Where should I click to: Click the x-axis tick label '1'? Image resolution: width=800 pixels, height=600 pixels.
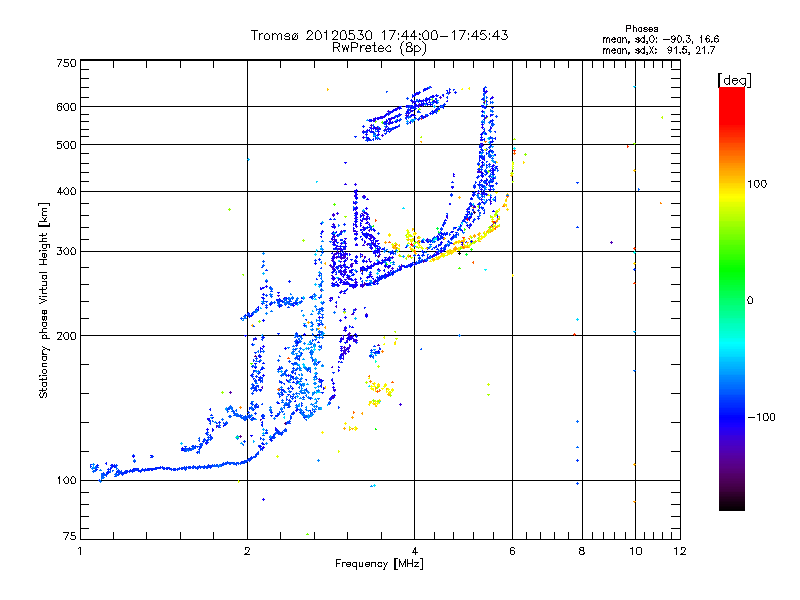80,551
